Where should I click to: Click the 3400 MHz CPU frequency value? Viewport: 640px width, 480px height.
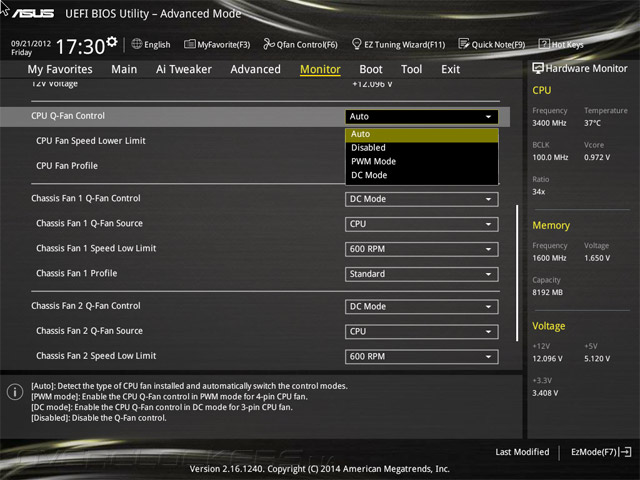point(549,123)
